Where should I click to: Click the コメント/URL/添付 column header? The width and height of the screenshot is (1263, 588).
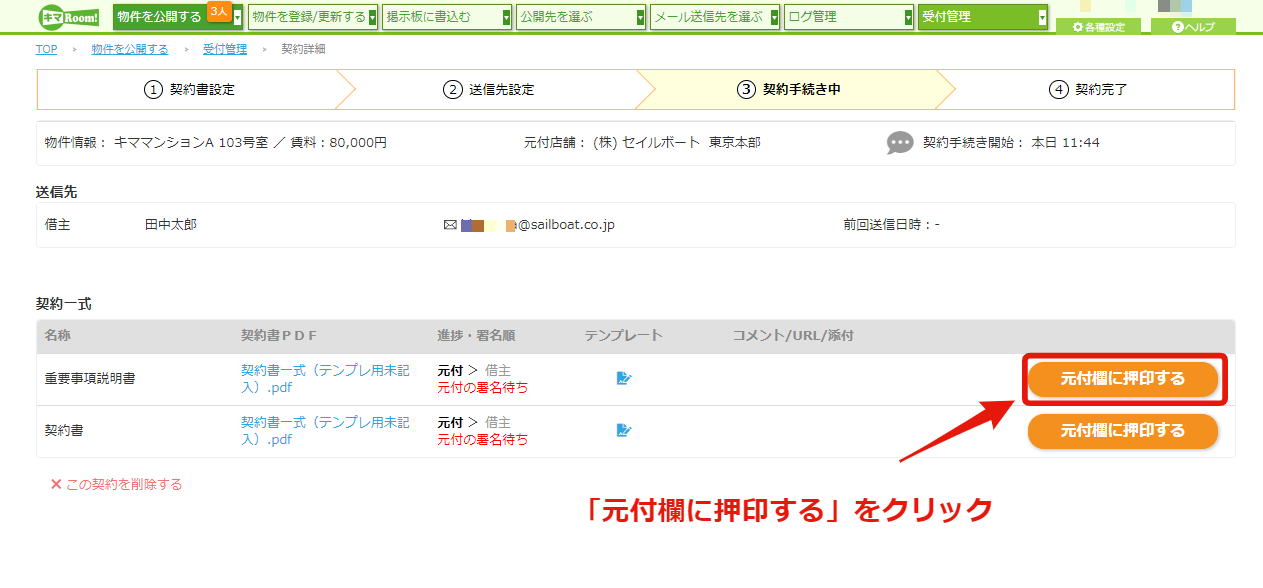pyautogui.click(x=793, y=336)
